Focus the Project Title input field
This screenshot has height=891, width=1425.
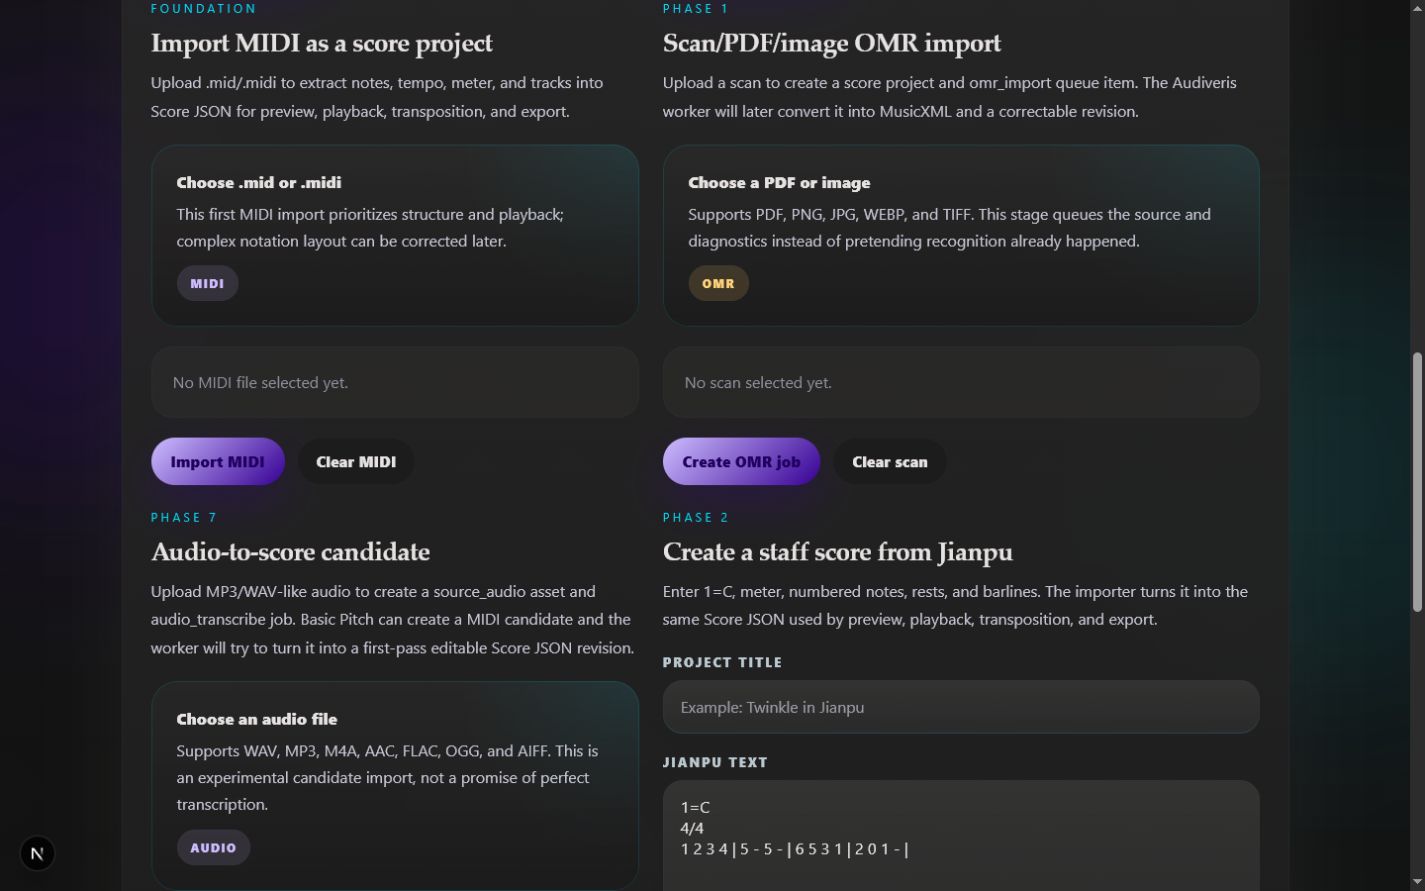click(x=961, y=707)
